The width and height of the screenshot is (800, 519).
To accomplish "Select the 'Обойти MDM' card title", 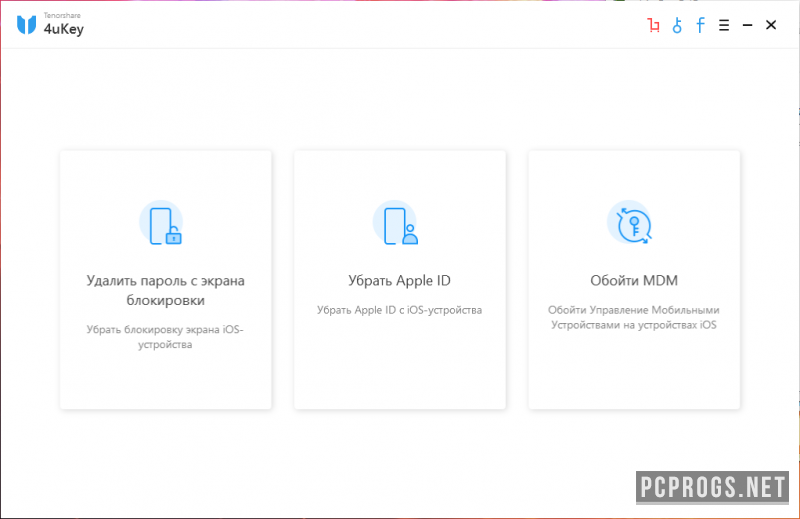I will 634,280.
